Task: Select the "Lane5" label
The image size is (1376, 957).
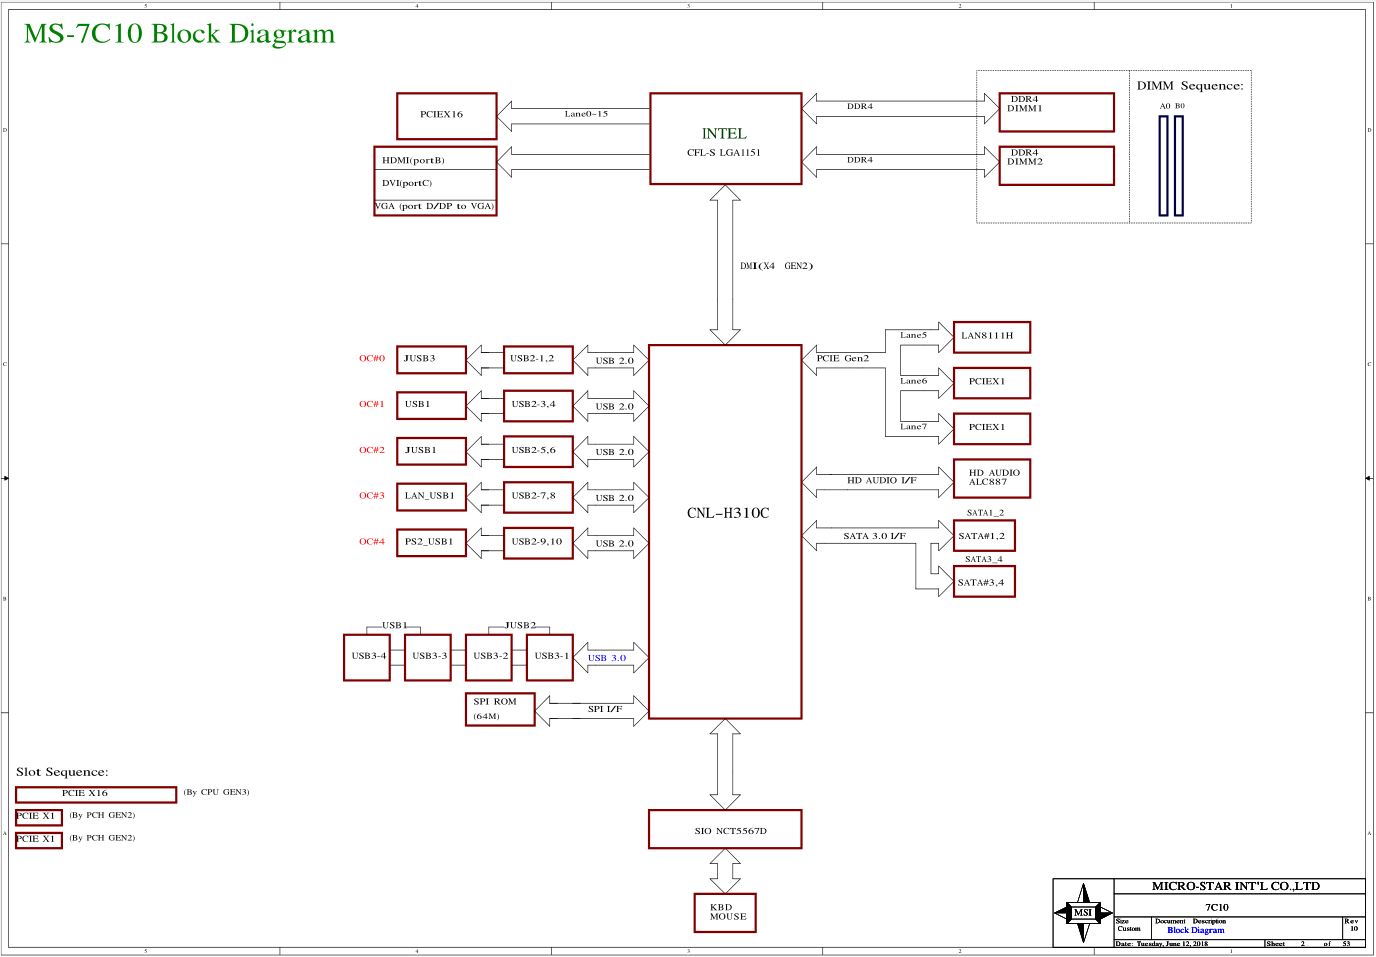Action: pos(913,335)
